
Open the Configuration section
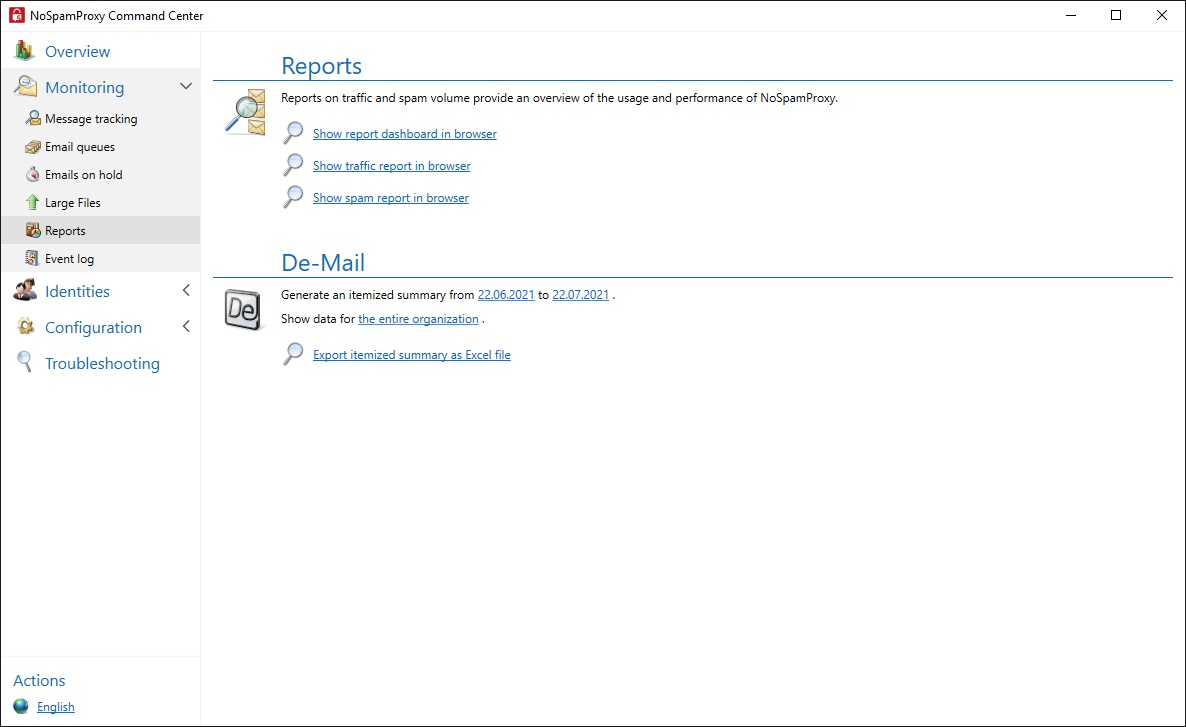[x=93, y=328]
